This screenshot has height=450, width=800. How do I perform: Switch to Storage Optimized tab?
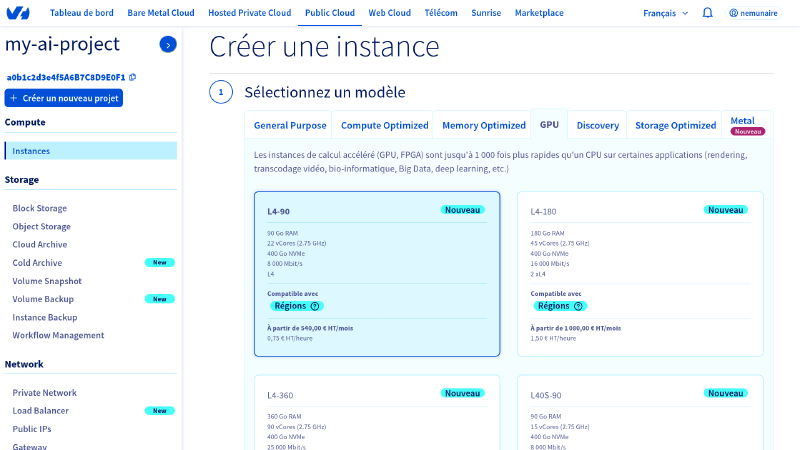tap(676, 126)
